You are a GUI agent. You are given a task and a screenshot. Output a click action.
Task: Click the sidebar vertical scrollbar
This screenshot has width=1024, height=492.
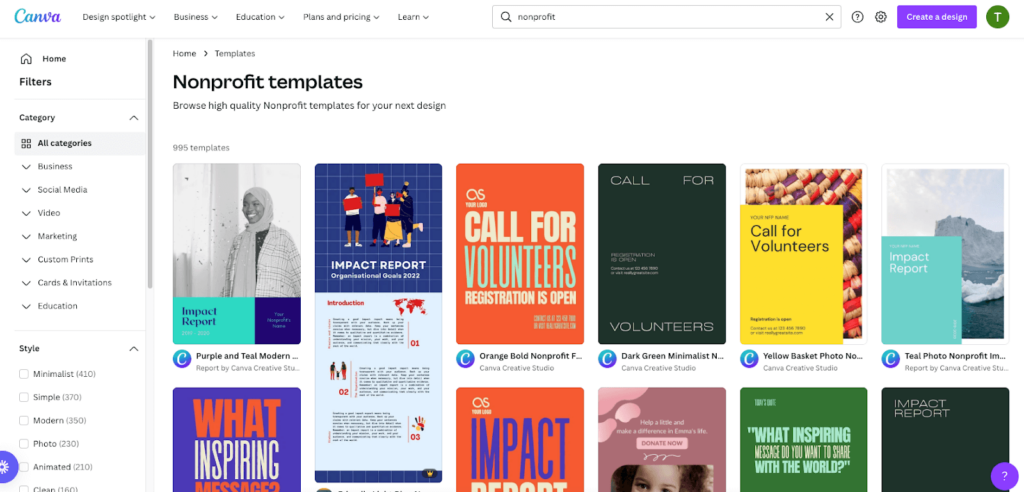[150, 163]
